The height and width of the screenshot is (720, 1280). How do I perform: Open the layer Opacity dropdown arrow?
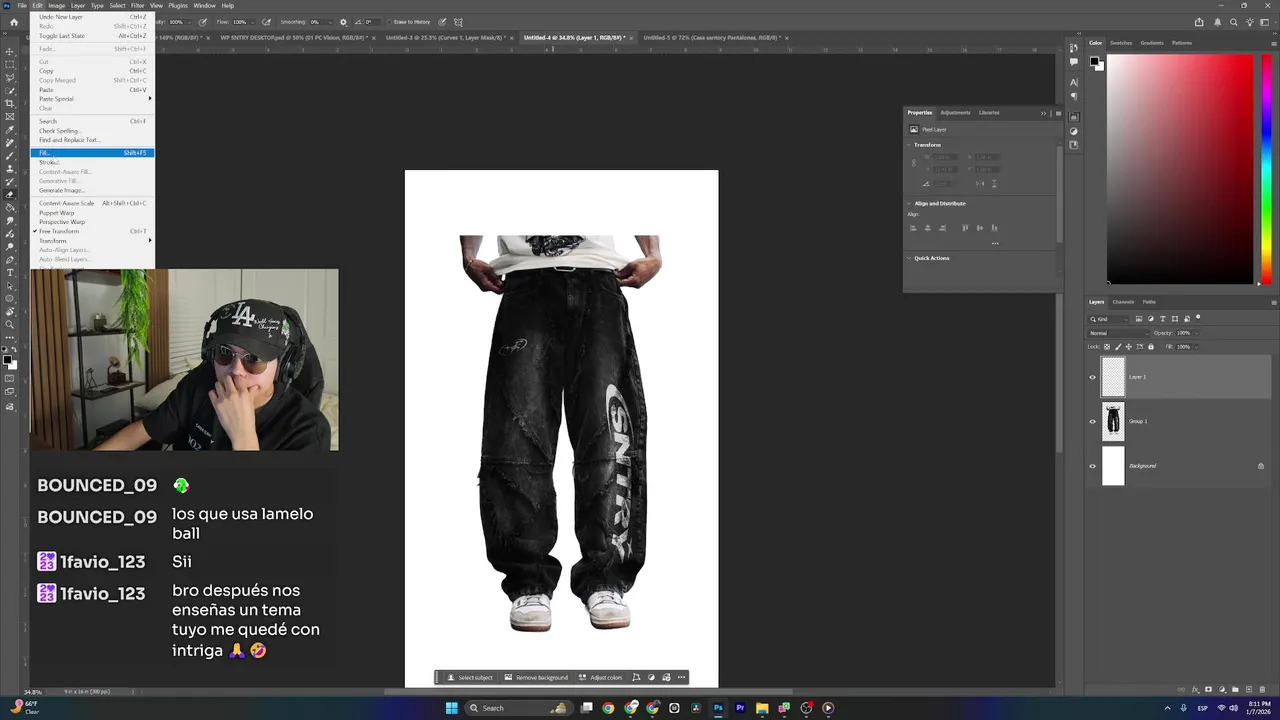(1196, 333)
